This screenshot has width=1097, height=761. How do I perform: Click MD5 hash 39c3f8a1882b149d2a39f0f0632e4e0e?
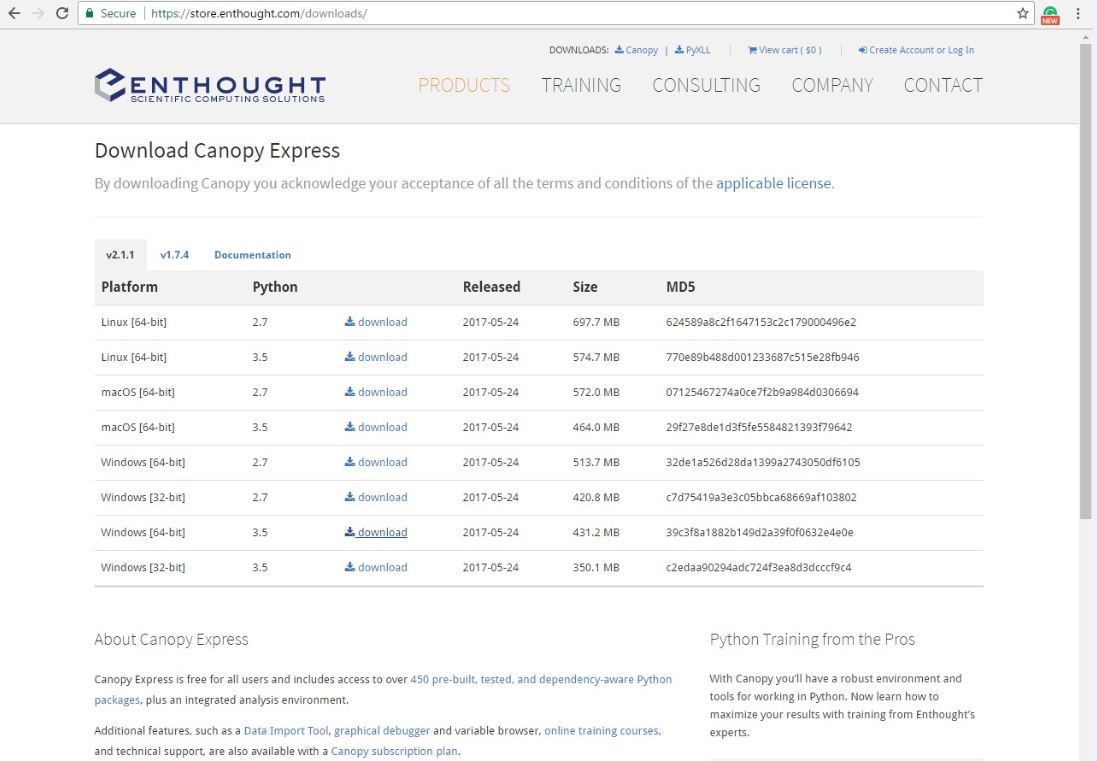click(x=760, y=532)
